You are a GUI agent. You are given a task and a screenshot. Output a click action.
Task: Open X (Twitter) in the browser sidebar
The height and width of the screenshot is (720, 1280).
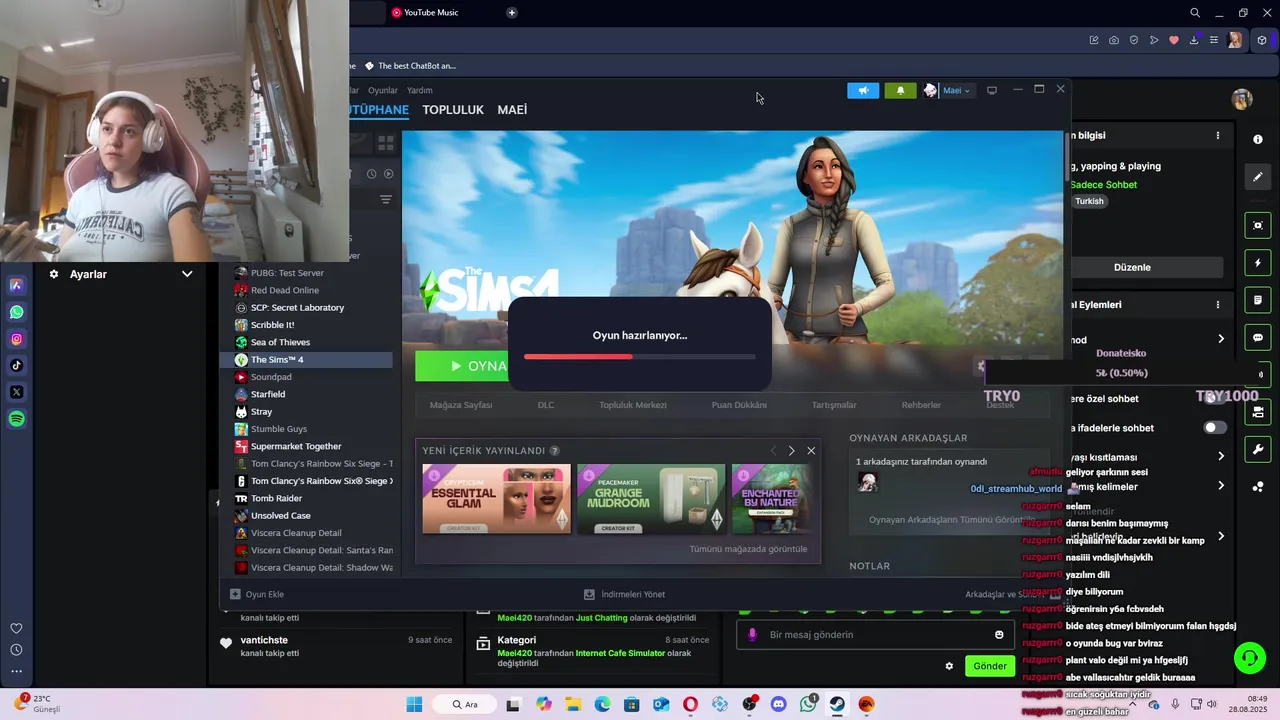(17, 393)
